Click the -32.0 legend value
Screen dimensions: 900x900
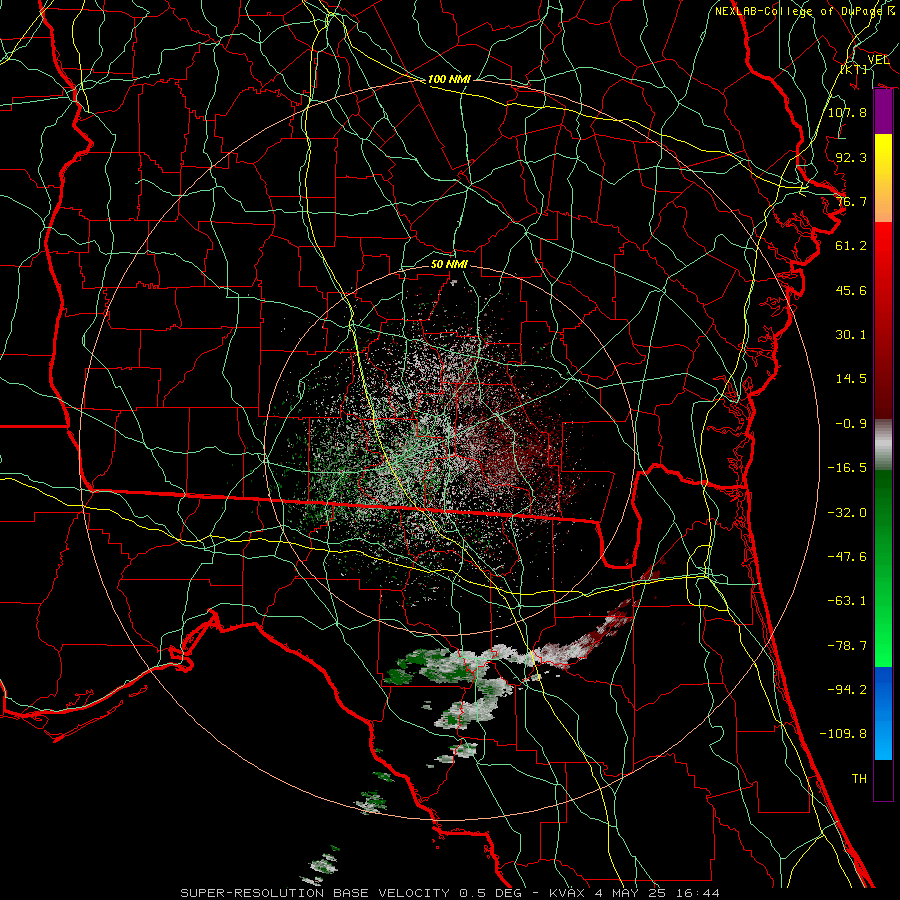pos(847,513)
